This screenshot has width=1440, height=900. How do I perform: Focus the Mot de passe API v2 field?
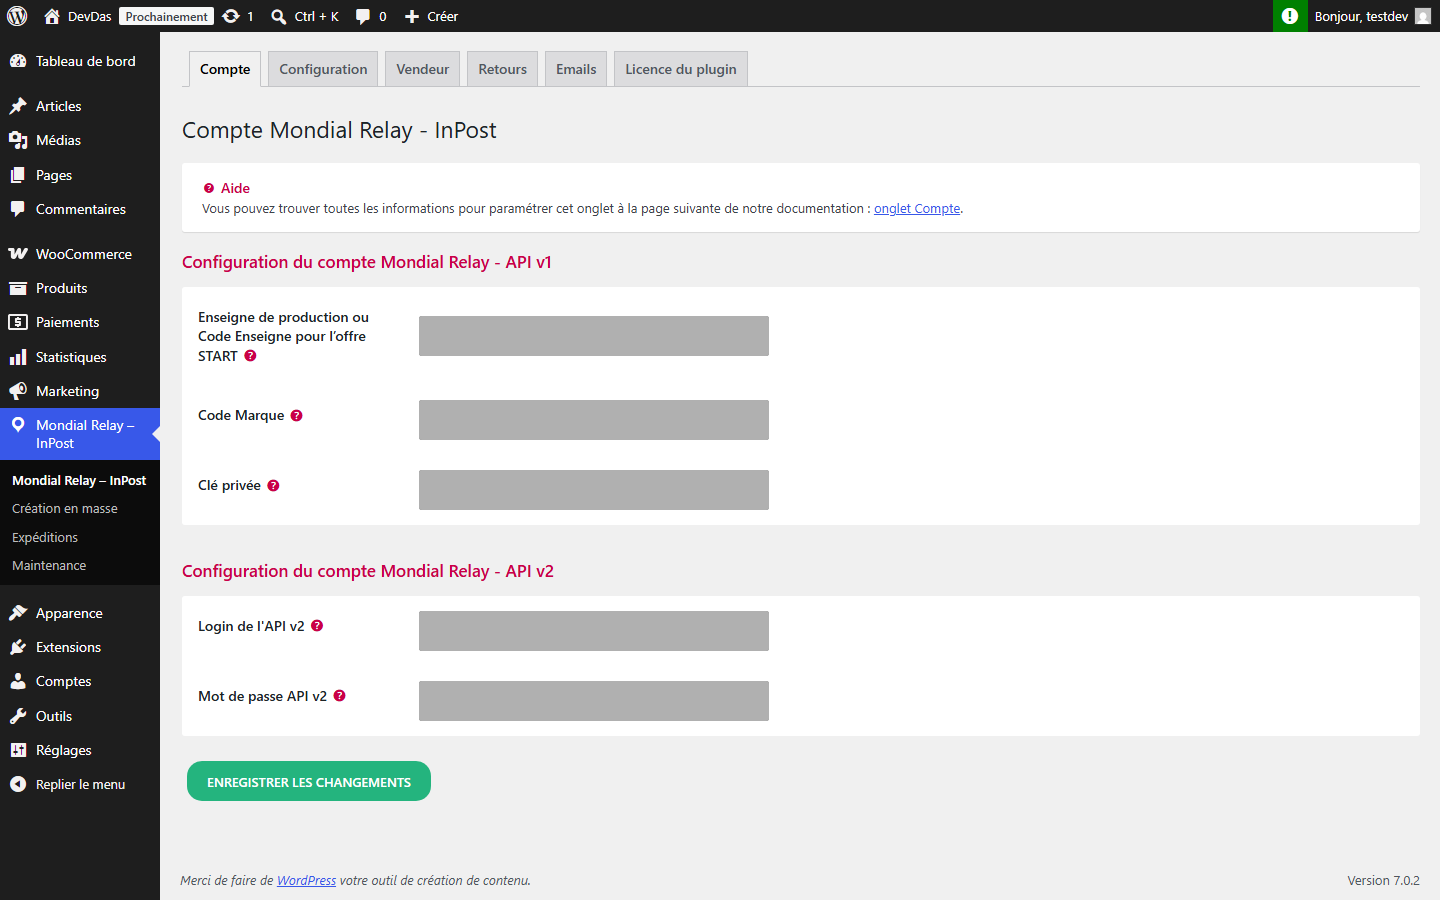594,701
